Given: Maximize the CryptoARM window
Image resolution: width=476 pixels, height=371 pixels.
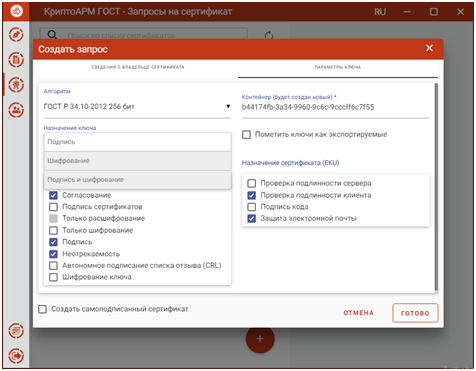Looking at the screenshot, I should (x=434, y=12).
